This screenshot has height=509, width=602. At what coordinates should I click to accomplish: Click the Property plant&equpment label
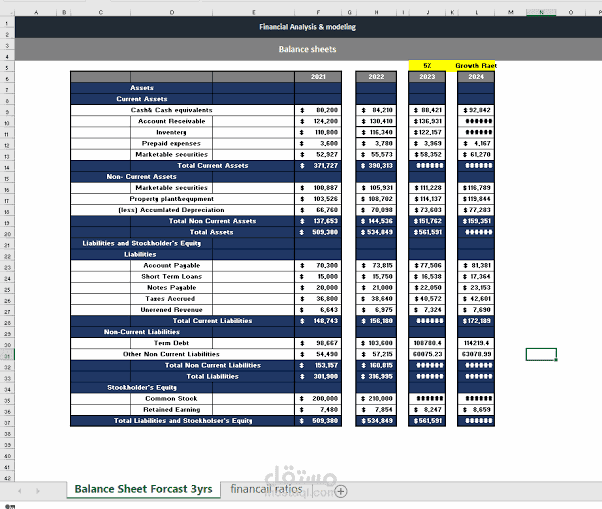tap(171, 199)
